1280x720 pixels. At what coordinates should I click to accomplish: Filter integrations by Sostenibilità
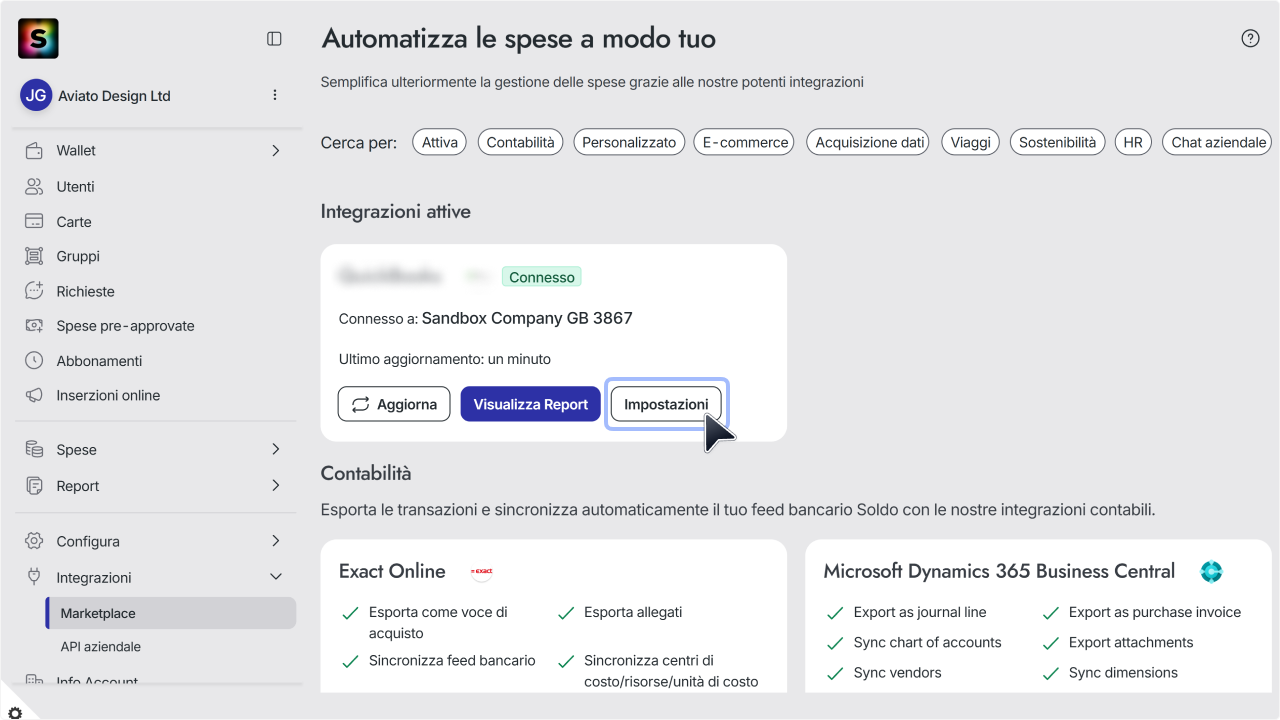(x=1058, y=142)
